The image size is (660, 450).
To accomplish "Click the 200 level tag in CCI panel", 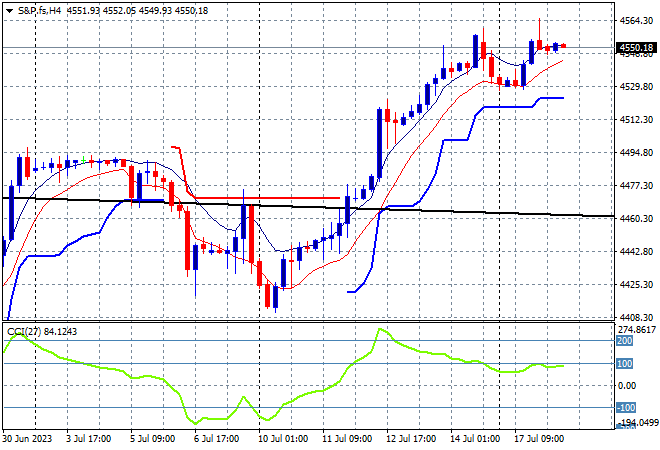I will (624, 341).
